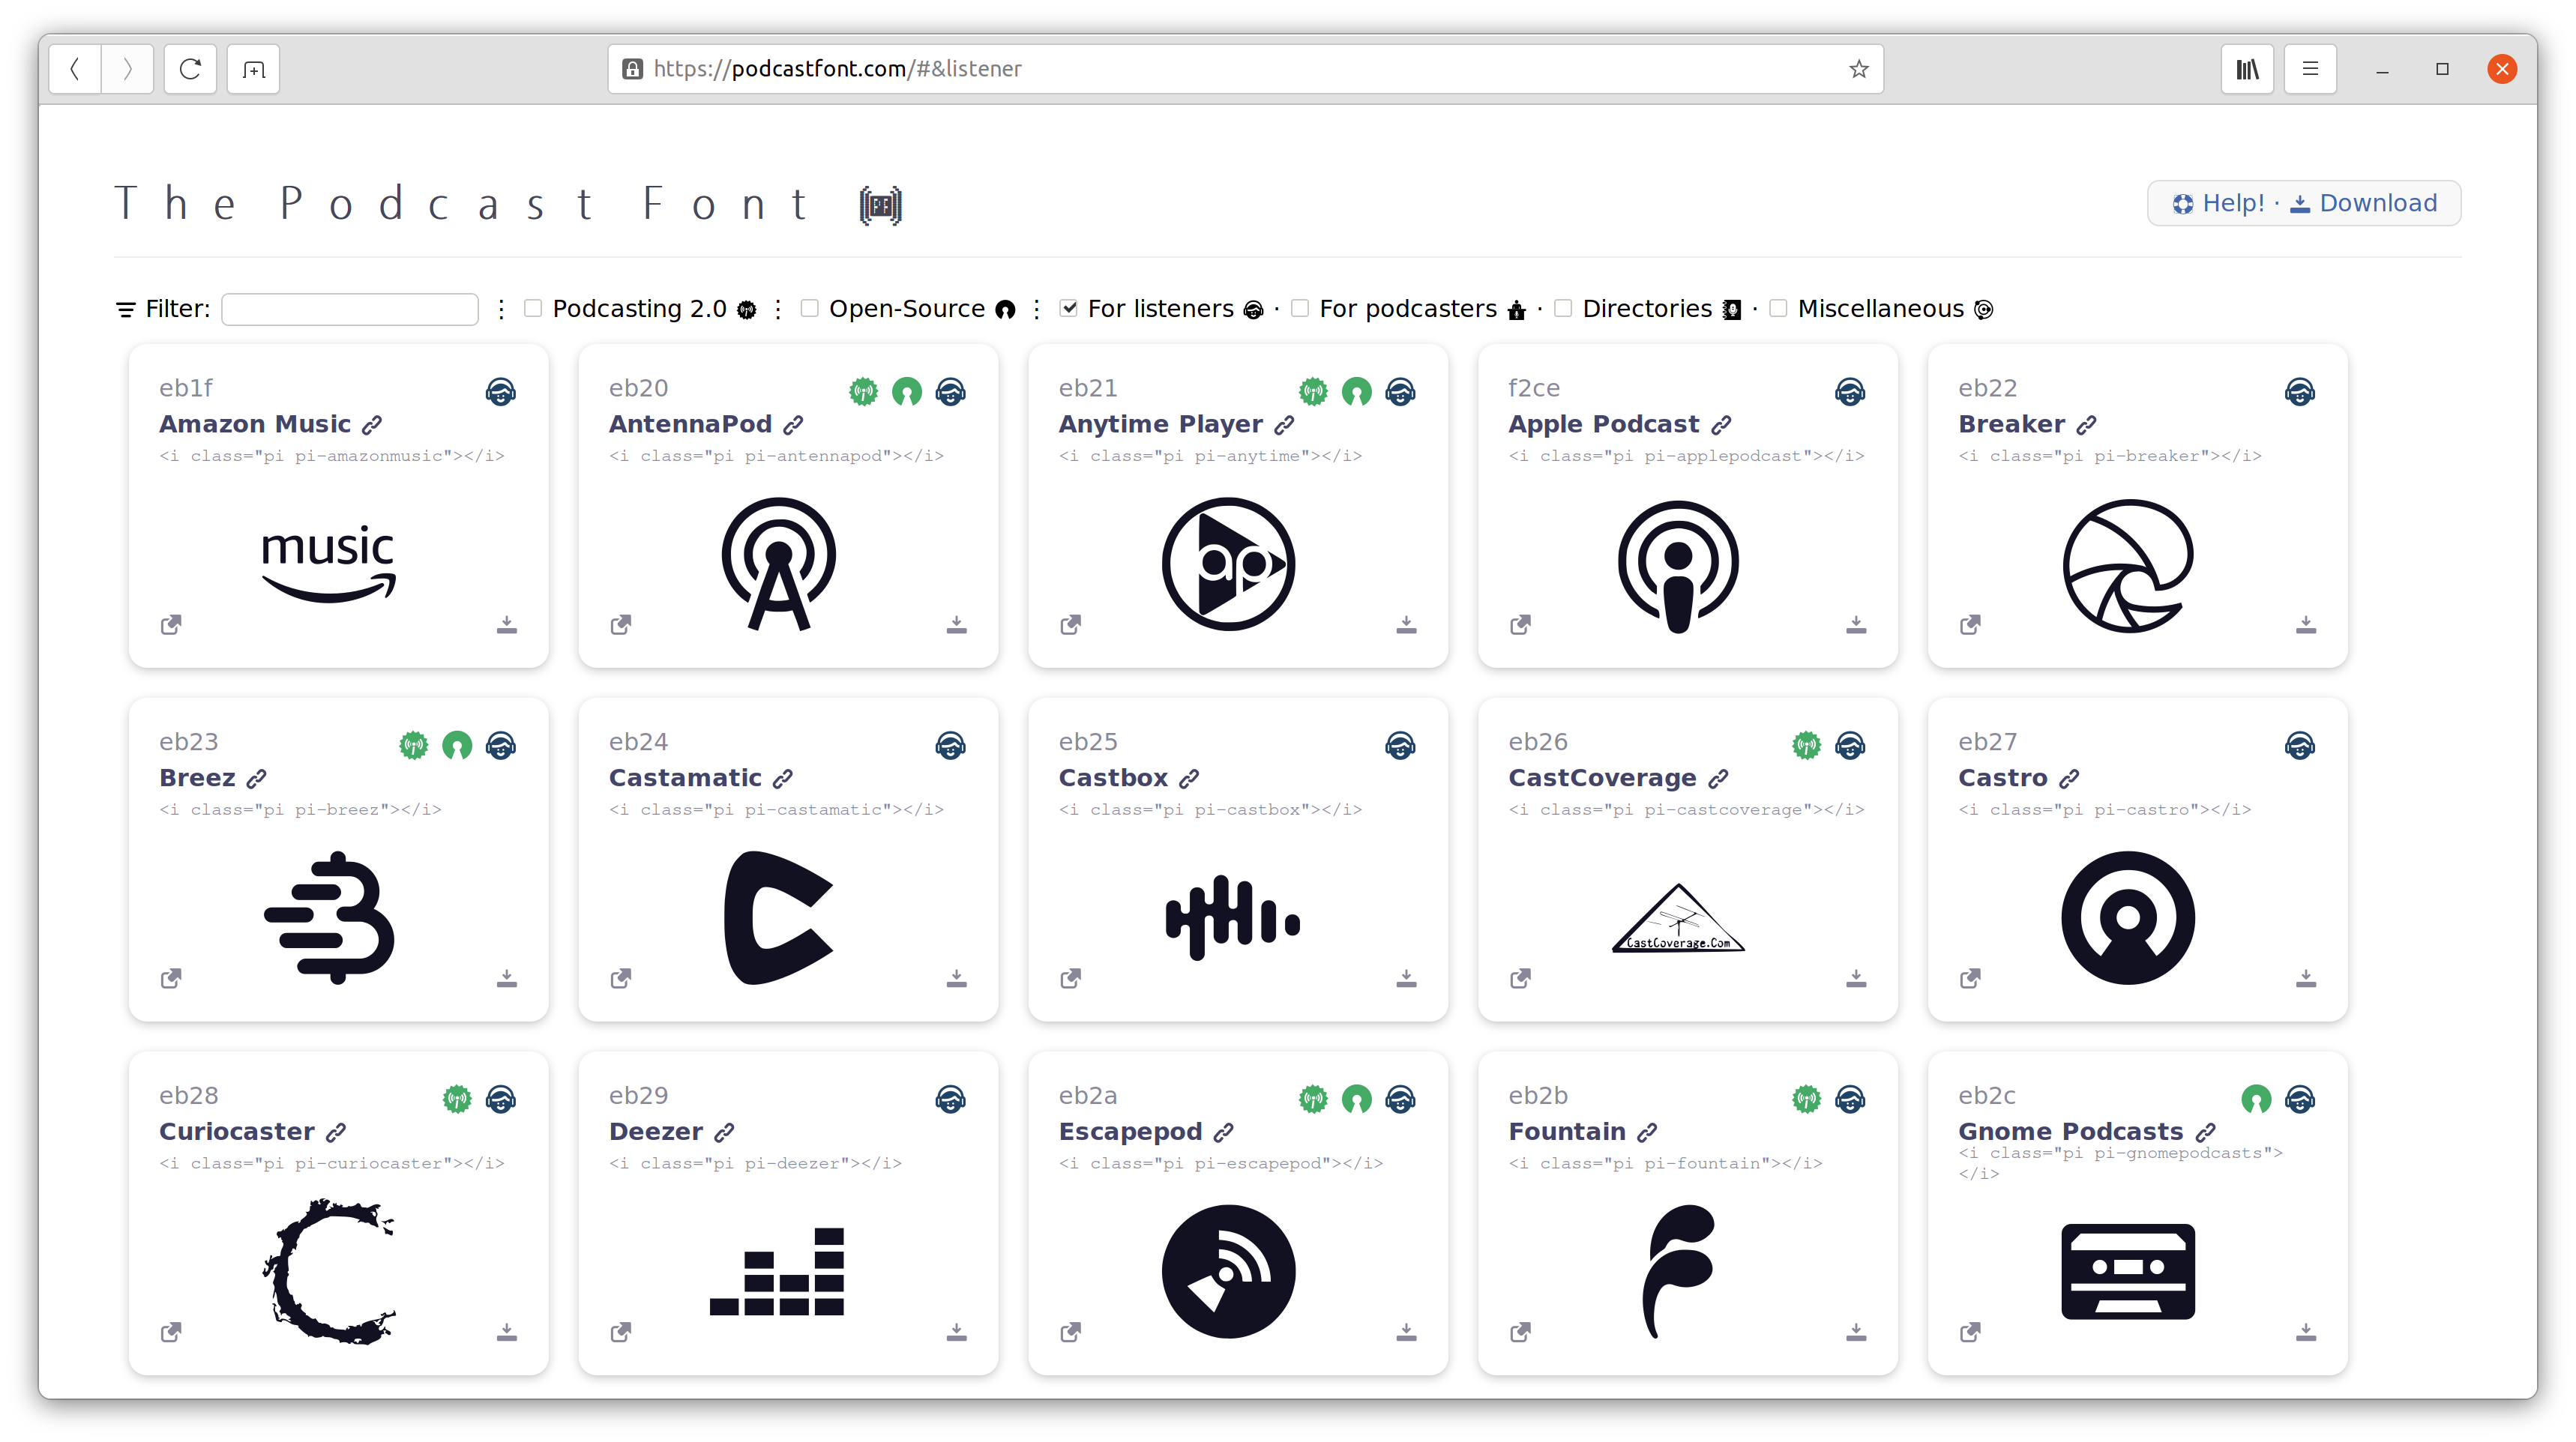Click the Podcast Font logo glyph in the header
2576x1442 pixels.
click(x=878, y=204)
